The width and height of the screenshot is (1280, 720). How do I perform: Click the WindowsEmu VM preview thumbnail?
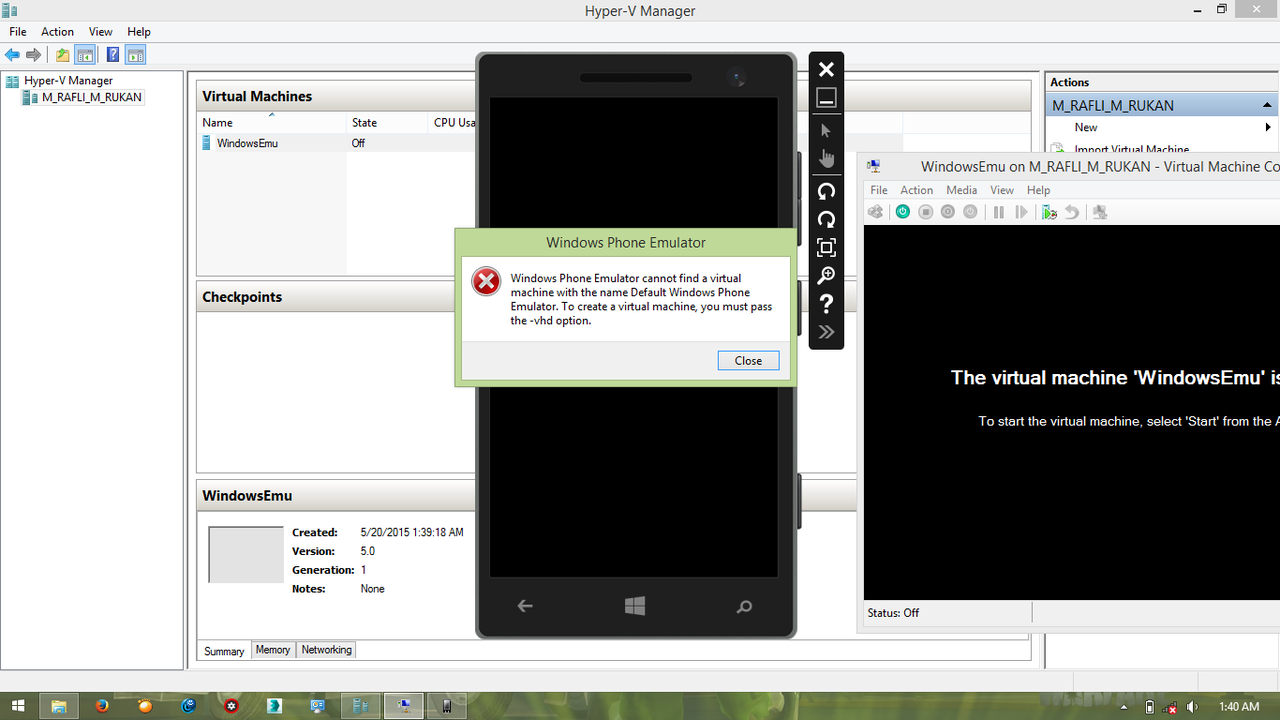pos(246,555)
